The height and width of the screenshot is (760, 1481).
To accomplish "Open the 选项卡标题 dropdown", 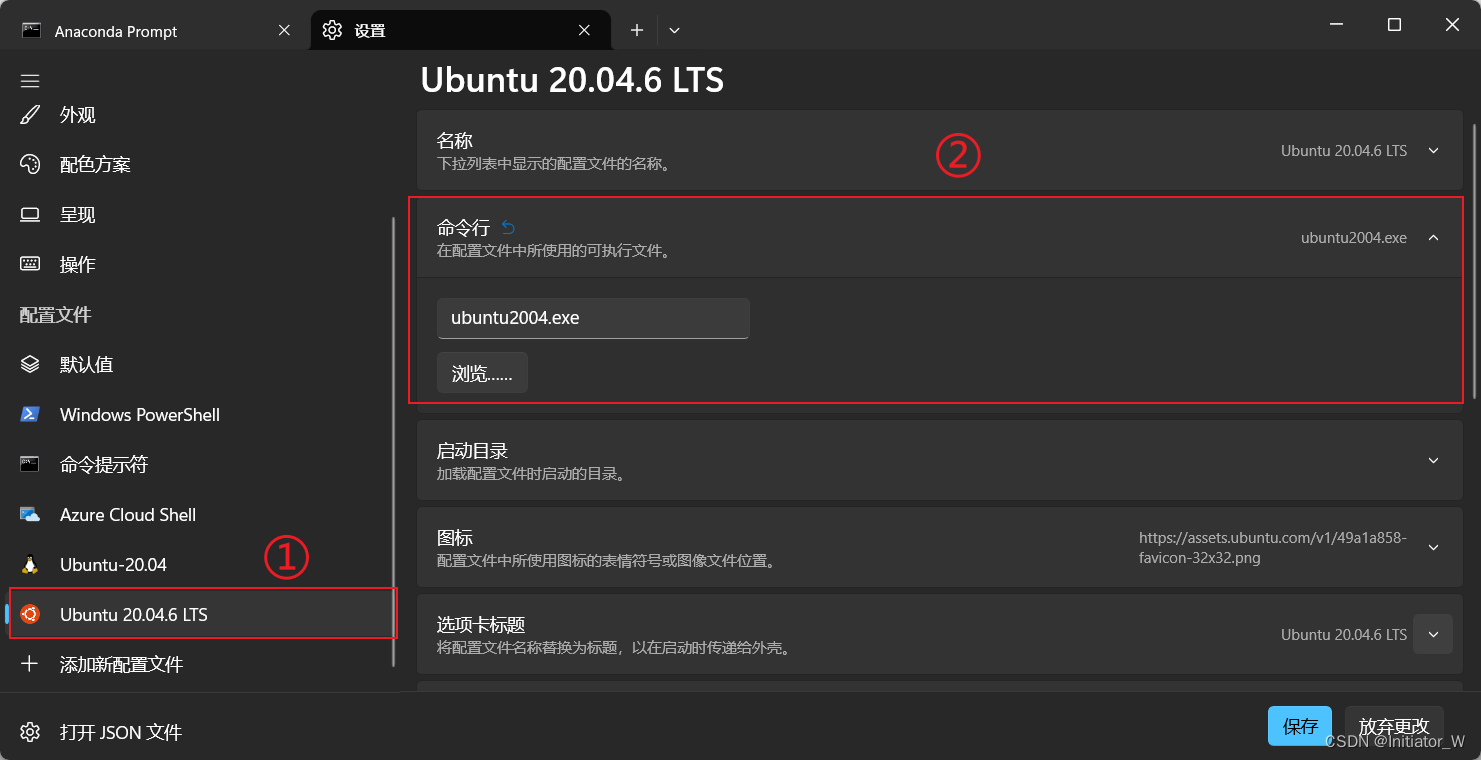I will pos(1433,633).
